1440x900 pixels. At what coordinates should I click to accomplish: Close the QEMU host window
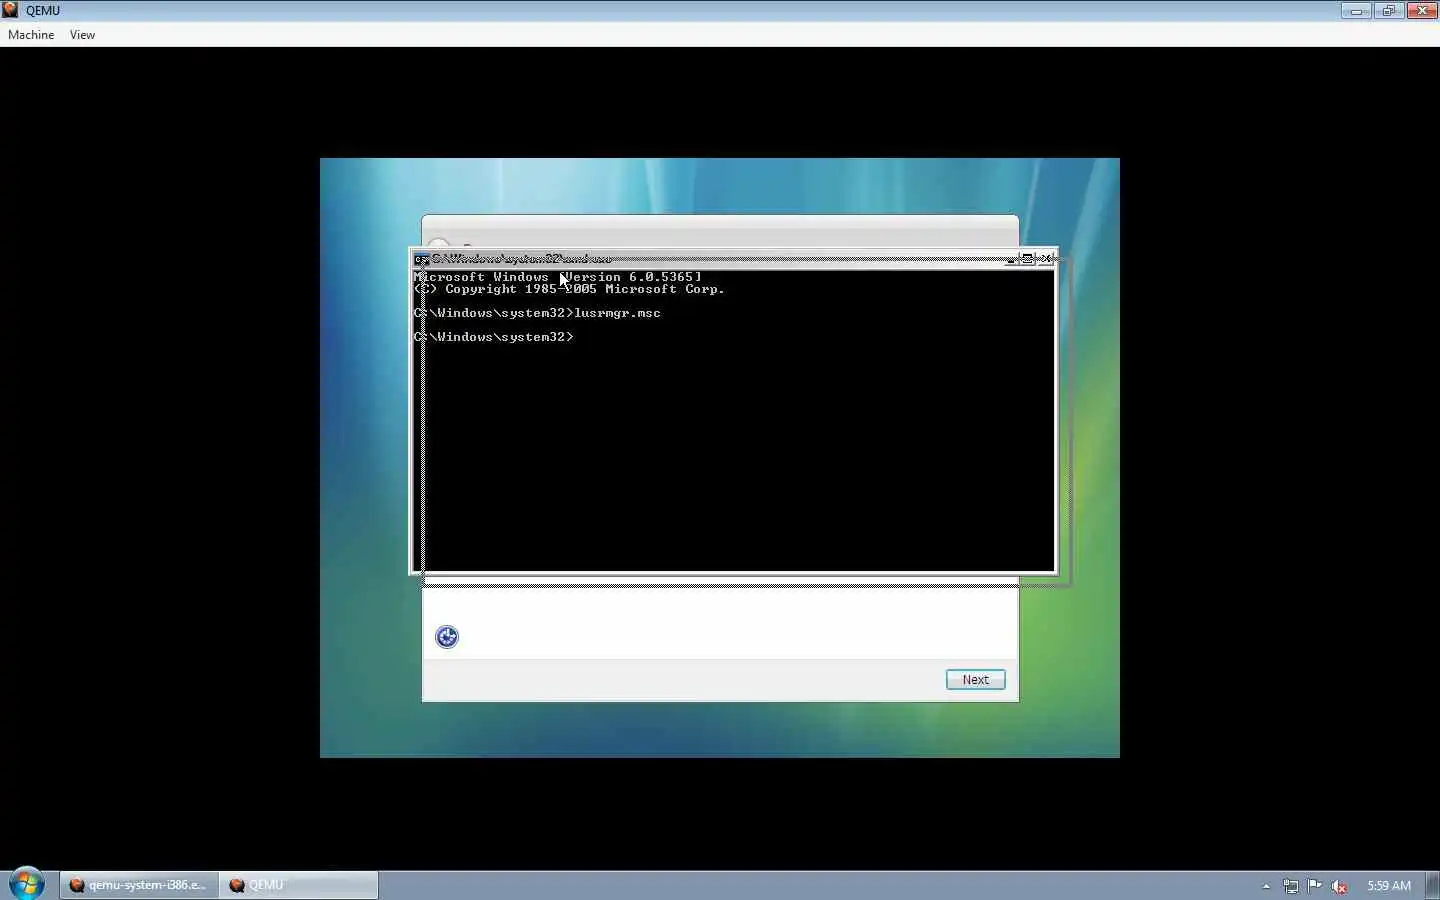tap(1422, 11)
